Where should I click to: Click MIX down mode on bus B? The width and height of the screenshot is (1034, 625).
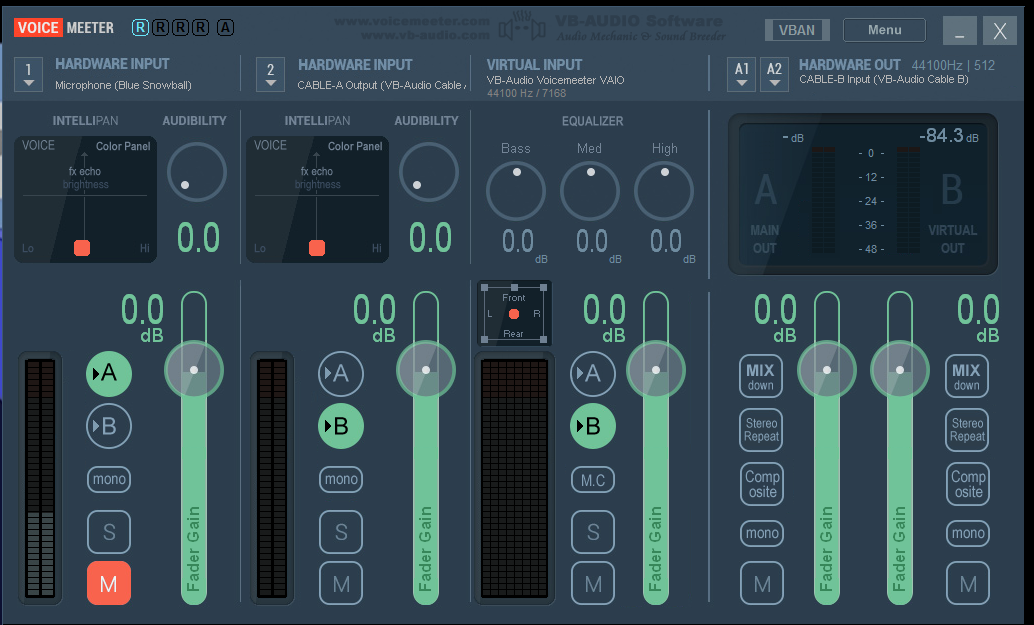967,376
